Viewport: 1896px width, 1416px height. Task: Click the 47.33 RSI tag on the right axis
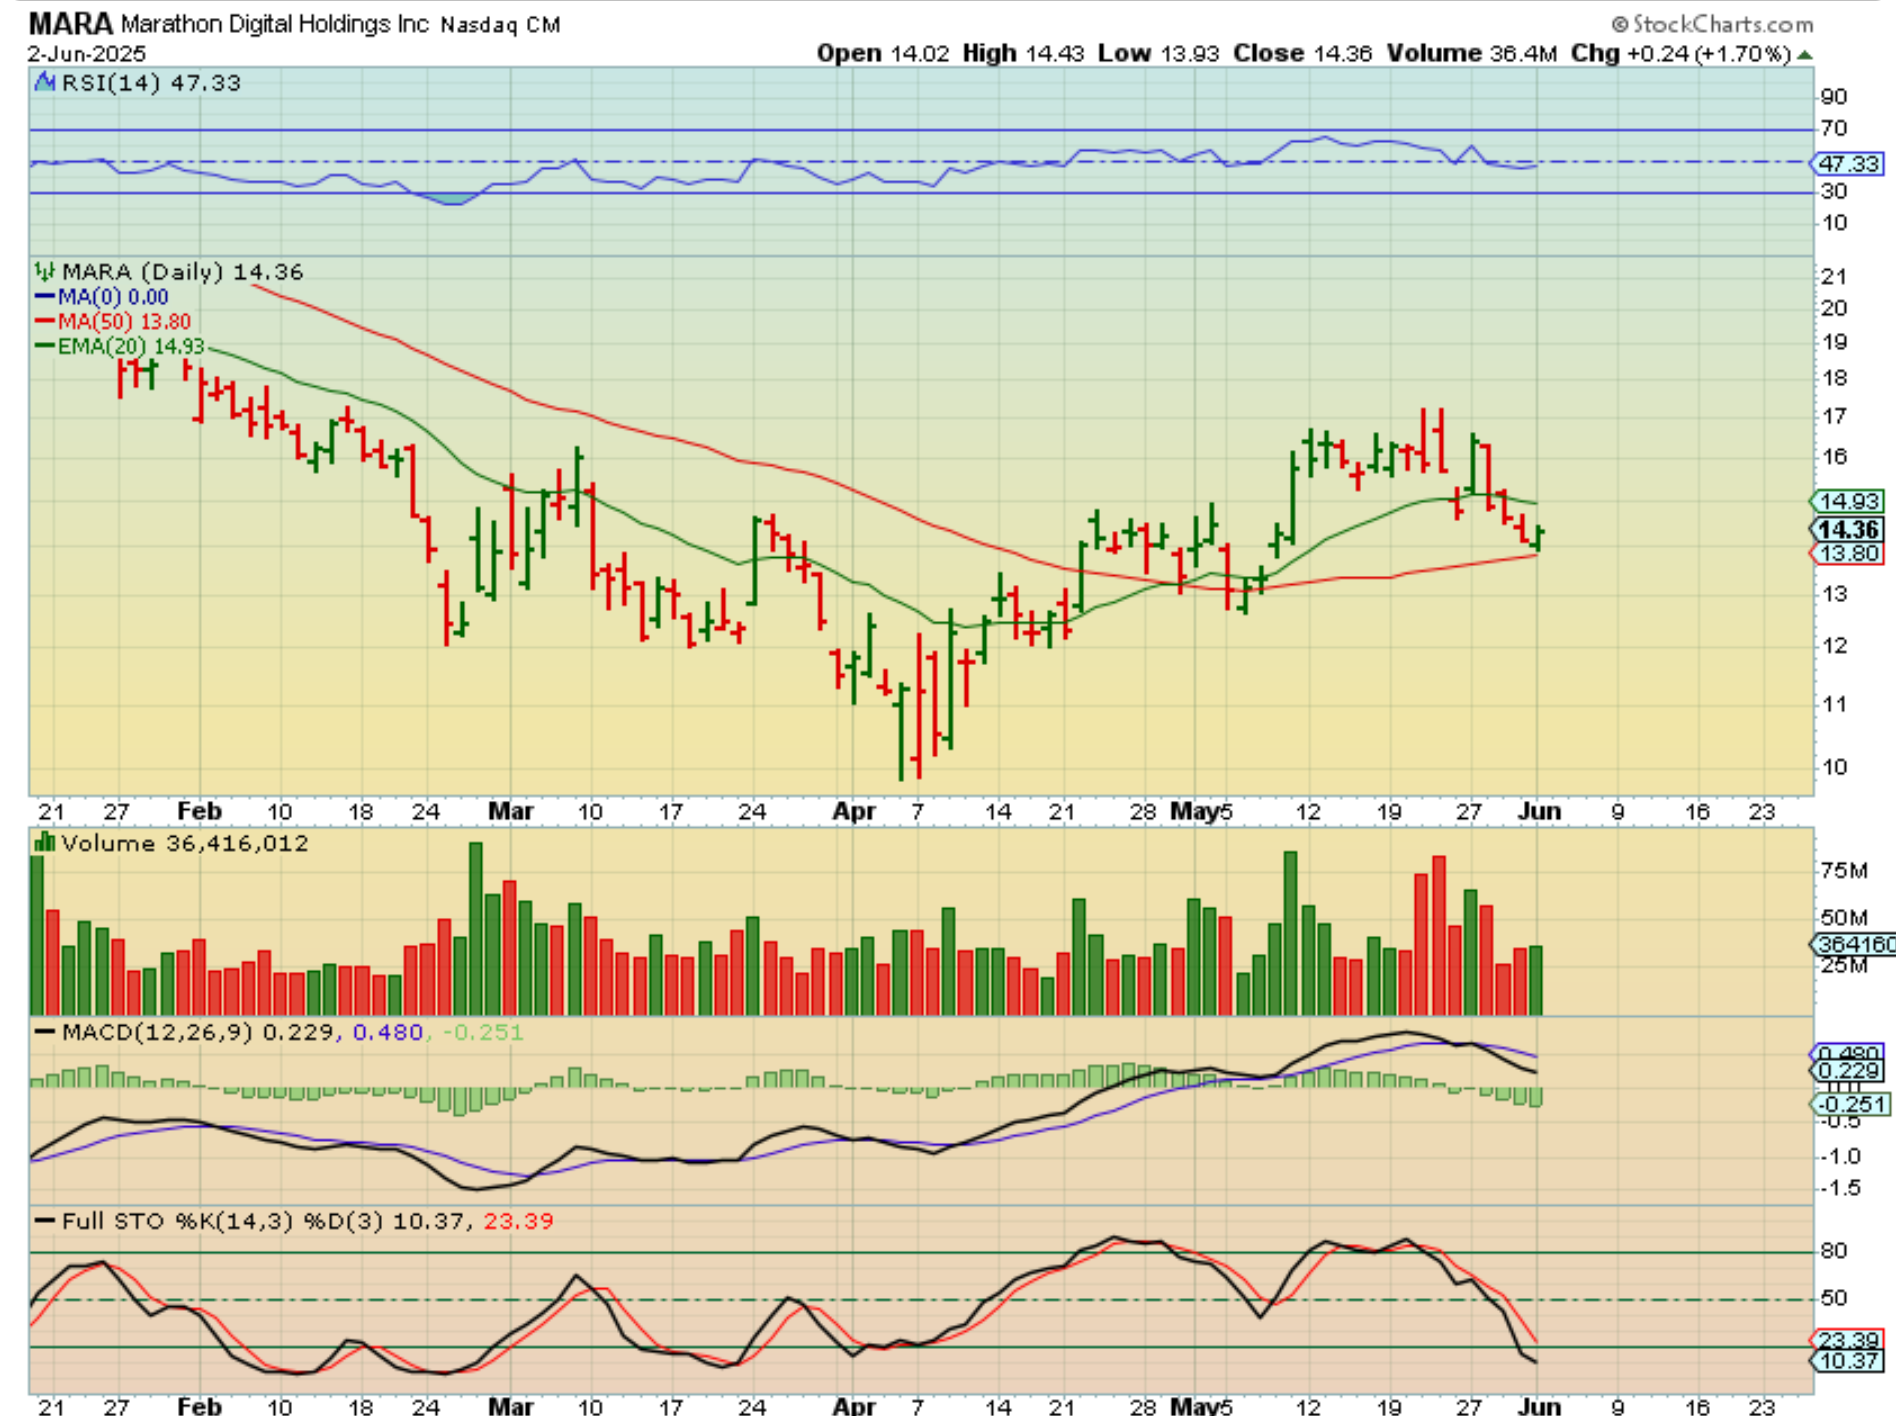(1849, 163)
